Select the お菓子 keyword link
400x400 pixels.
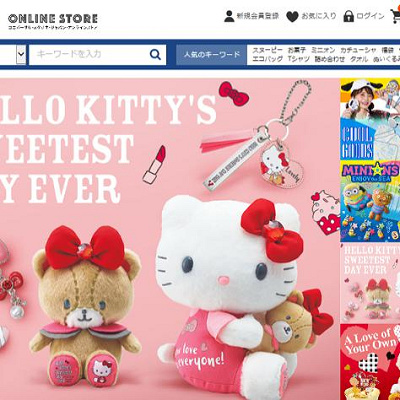(297, 50)
